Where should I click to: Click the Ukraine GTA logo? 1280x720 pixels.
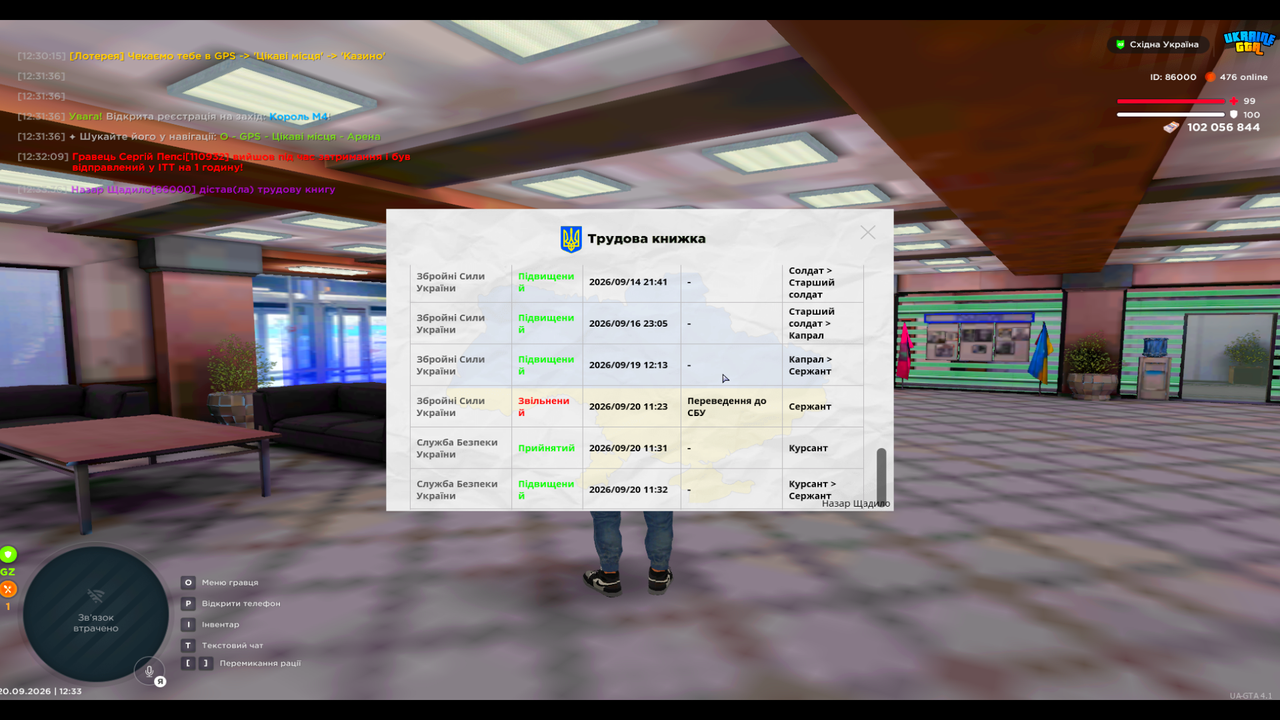tap(1250, 43)
